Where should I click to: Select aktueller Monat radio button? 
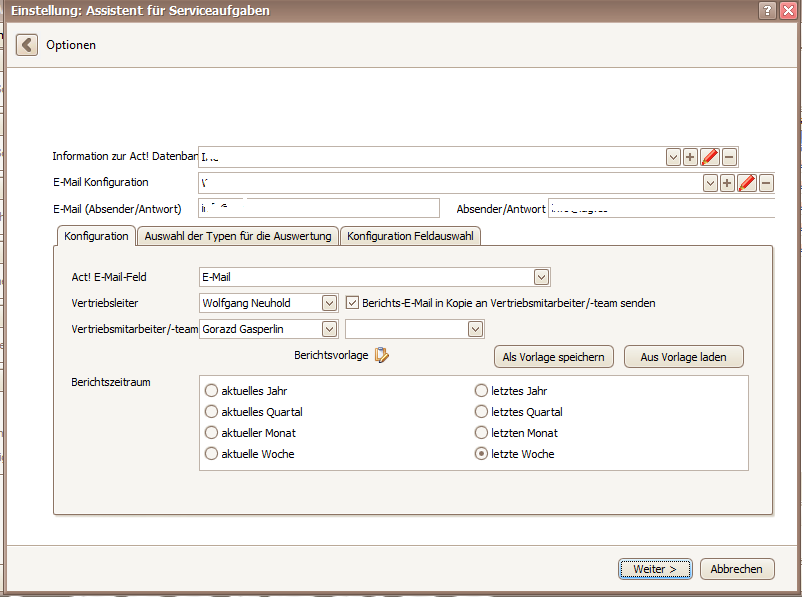(x=211, y=433)
